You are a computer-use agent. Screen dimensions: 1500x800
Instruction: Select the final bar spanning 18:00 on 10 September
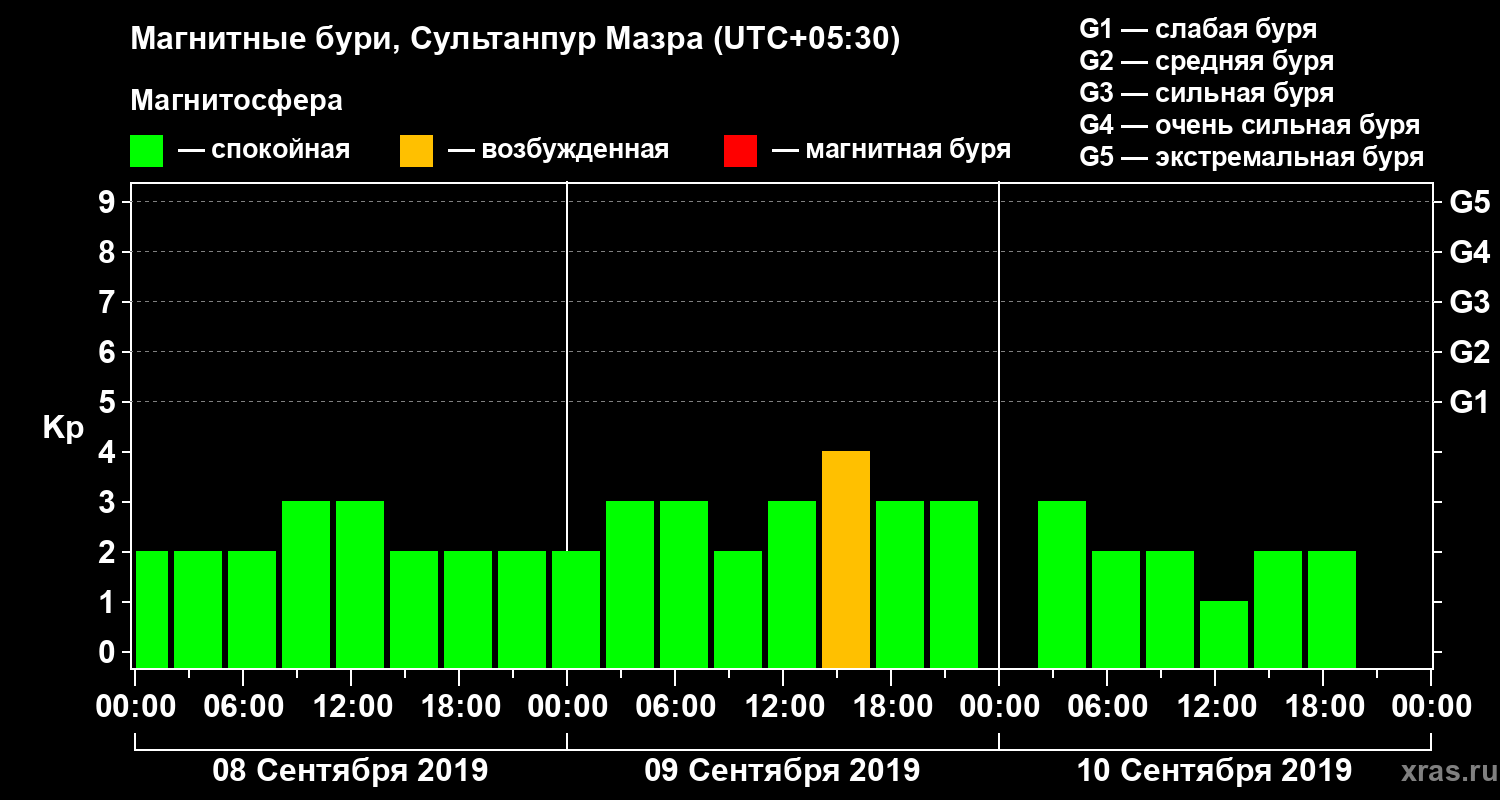coord(1332,610)
